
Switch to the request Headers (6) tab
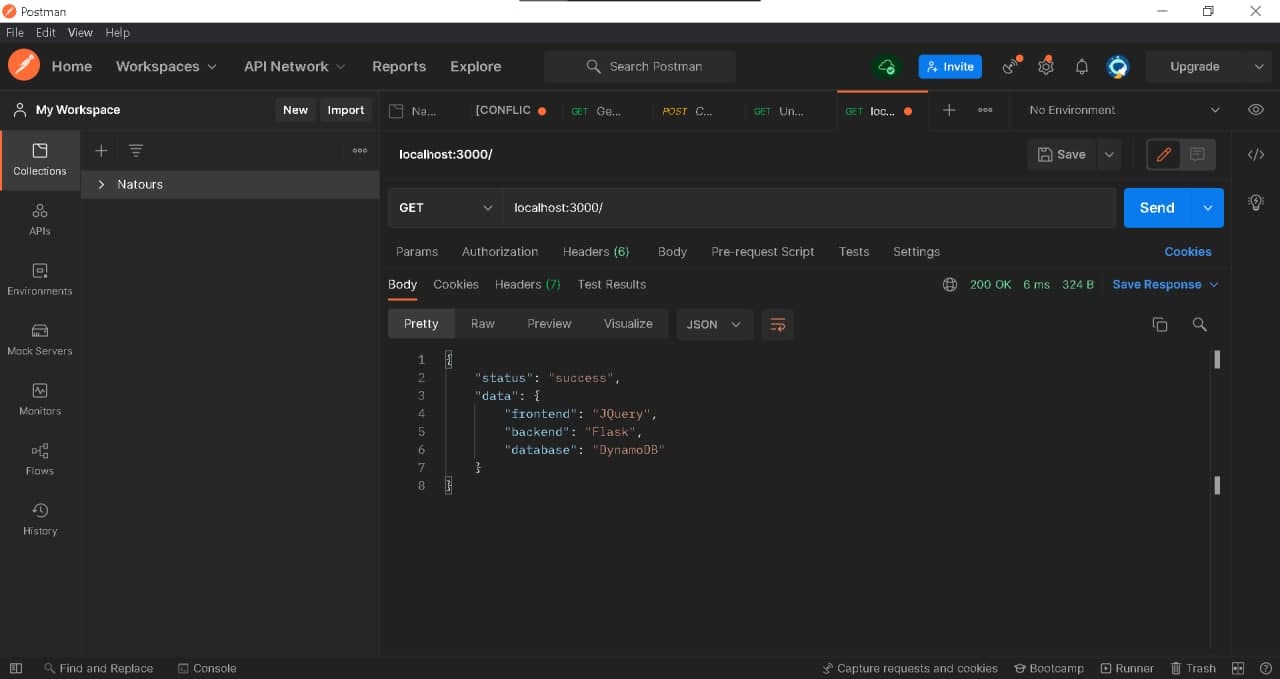click(596, 252)
